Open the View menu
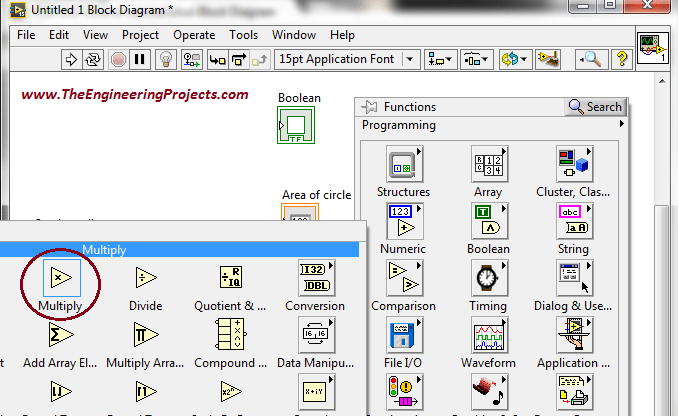Screen dimensions: 678x416 [x=95, y=35]
